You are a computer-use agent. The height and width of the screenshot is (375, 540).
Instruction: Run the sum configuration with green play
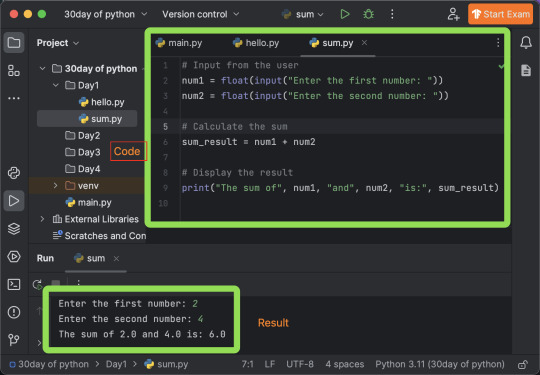click(344, 14)
